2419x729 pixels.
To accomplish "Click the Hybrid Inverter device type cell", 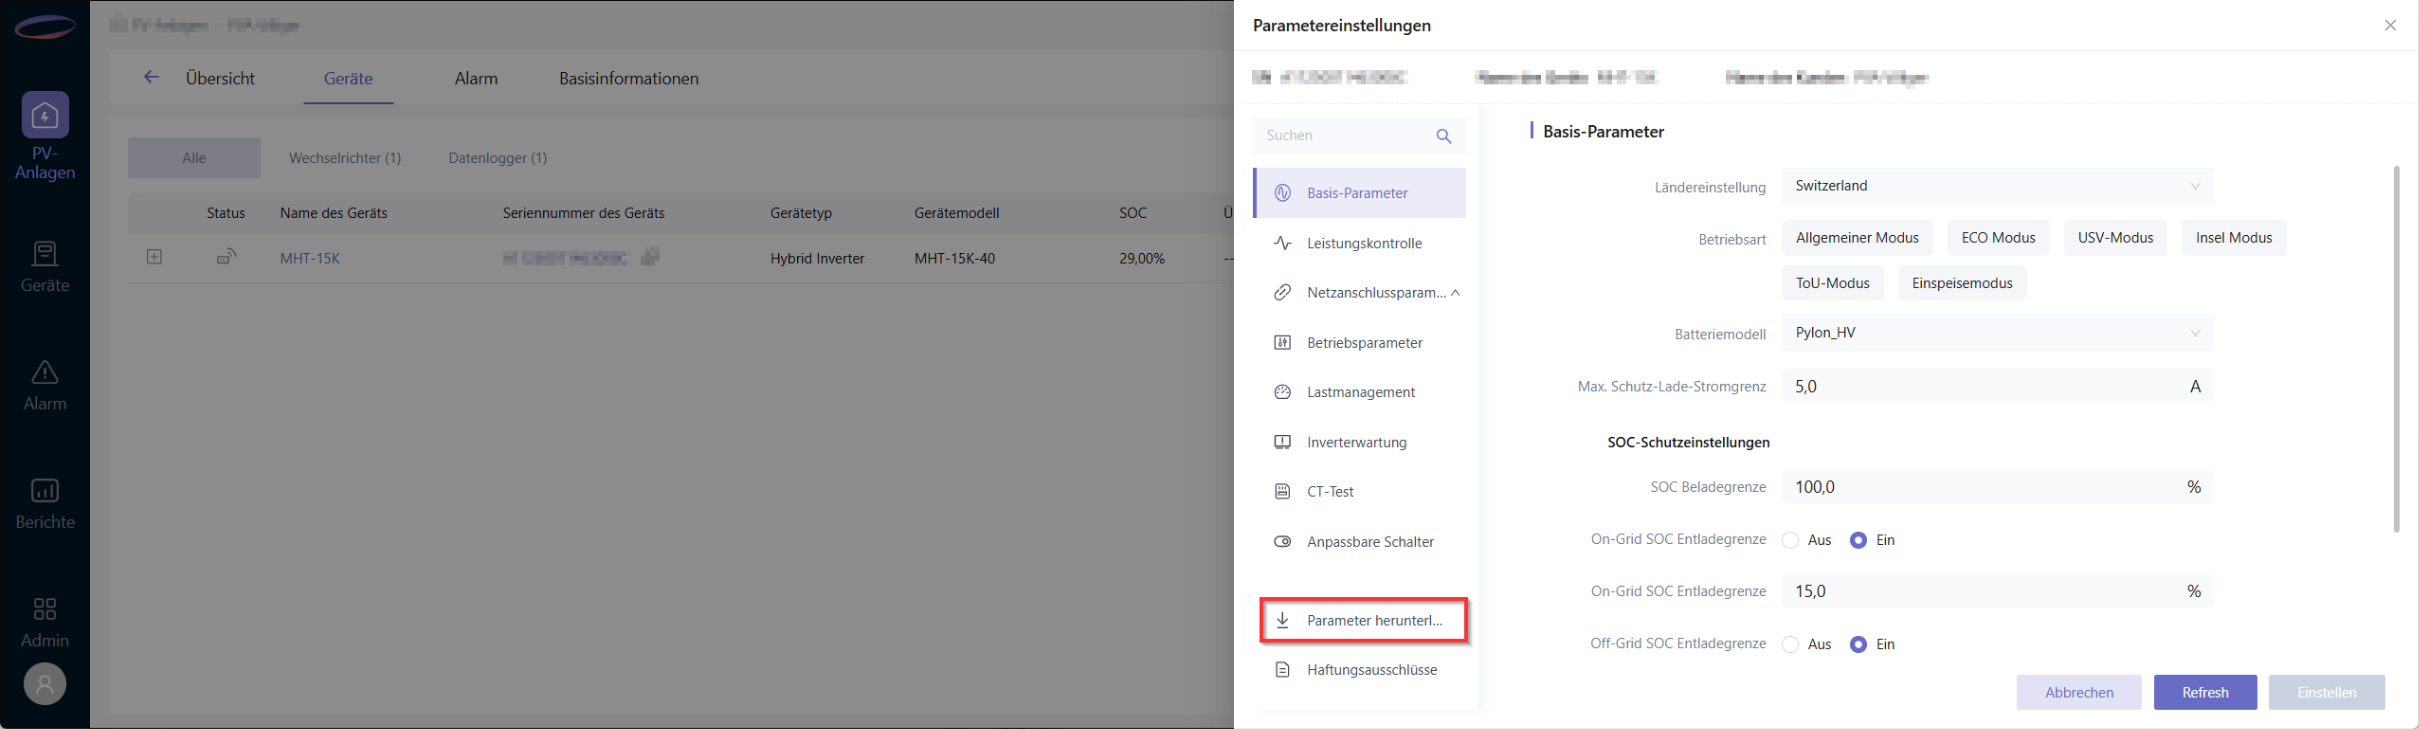I will (x=817, y=258).
